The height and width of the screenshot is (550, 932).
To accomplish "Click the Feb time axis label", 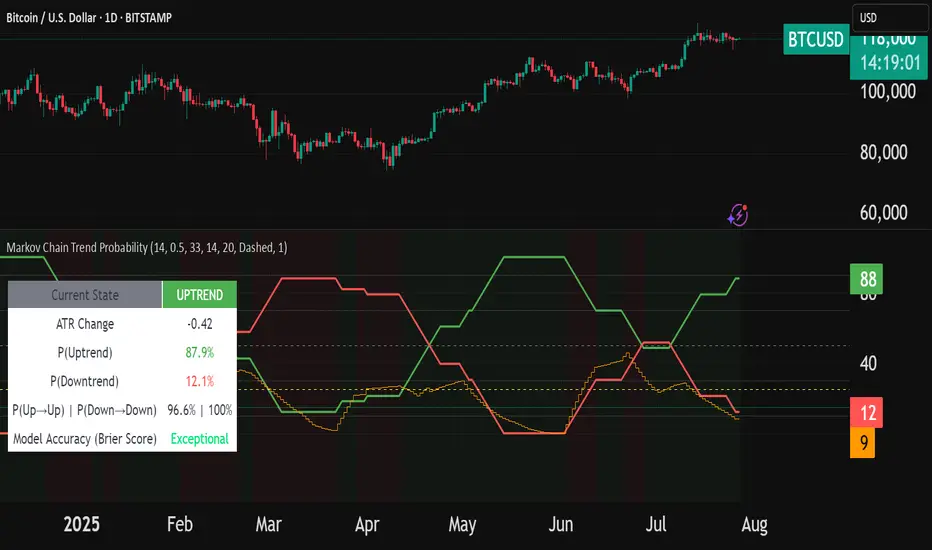I will pyautogui.click(x=180, y=524).
